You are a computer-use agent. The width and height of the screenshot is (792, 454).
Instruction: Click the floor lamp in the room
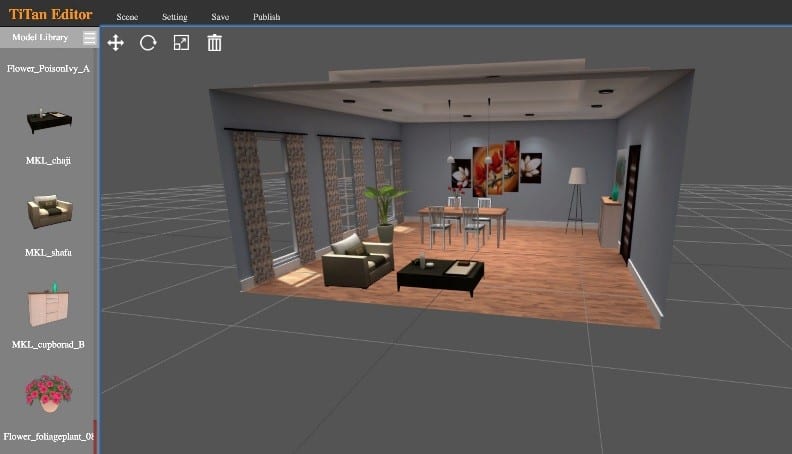pyautogui.click(x=577, y=201)
